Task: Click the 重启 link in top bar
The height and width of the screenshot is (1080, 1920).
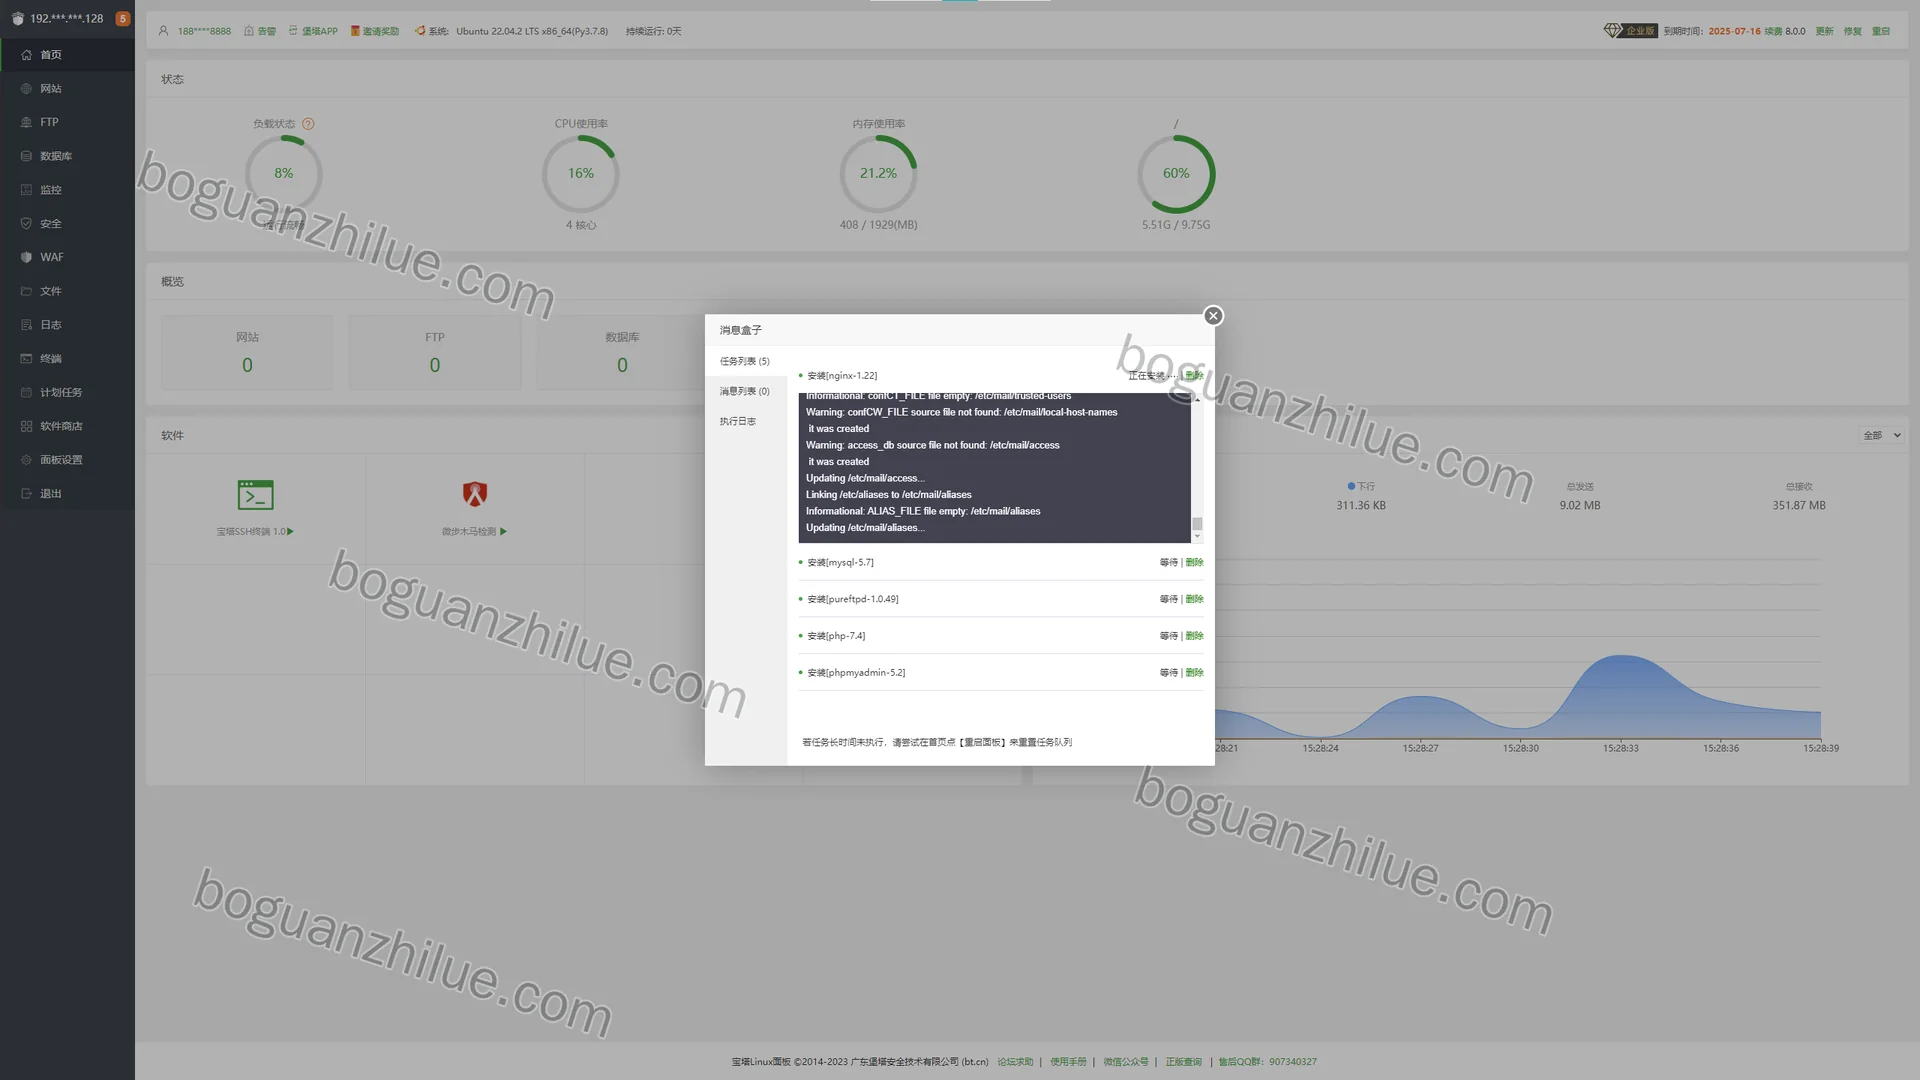Action: pos(1881,31)
